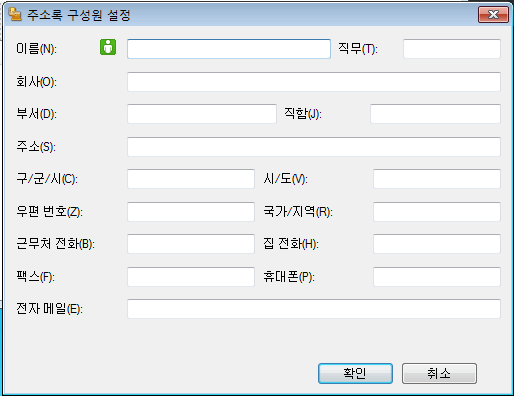
Task: Cancel the dialog with 취소 button
Action: point(439,373)
